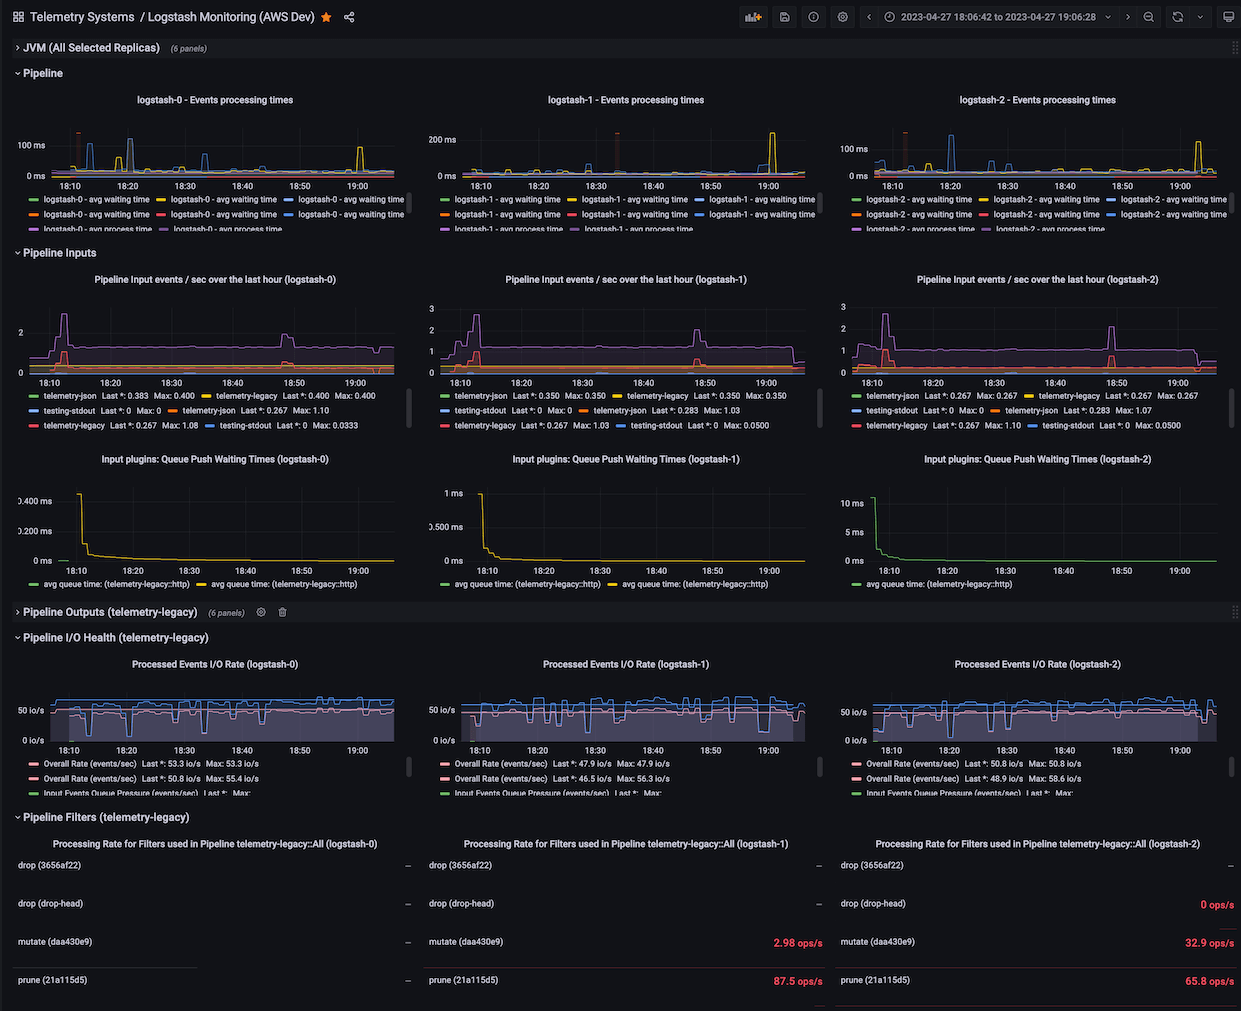Toggle red avg waiting time series in logstash-1 legend
The height and width of the screenshot is (1011, 1241).
(x=634, y=215)
